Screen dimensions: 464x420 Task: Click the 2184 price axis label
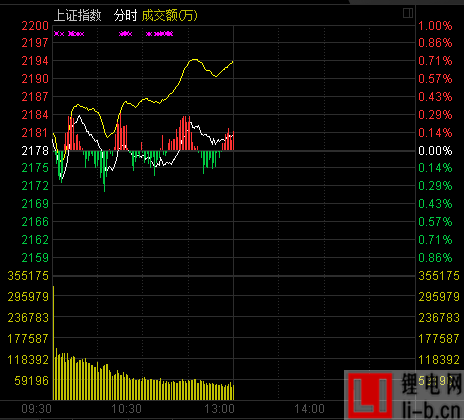click(x=35, y=115)
